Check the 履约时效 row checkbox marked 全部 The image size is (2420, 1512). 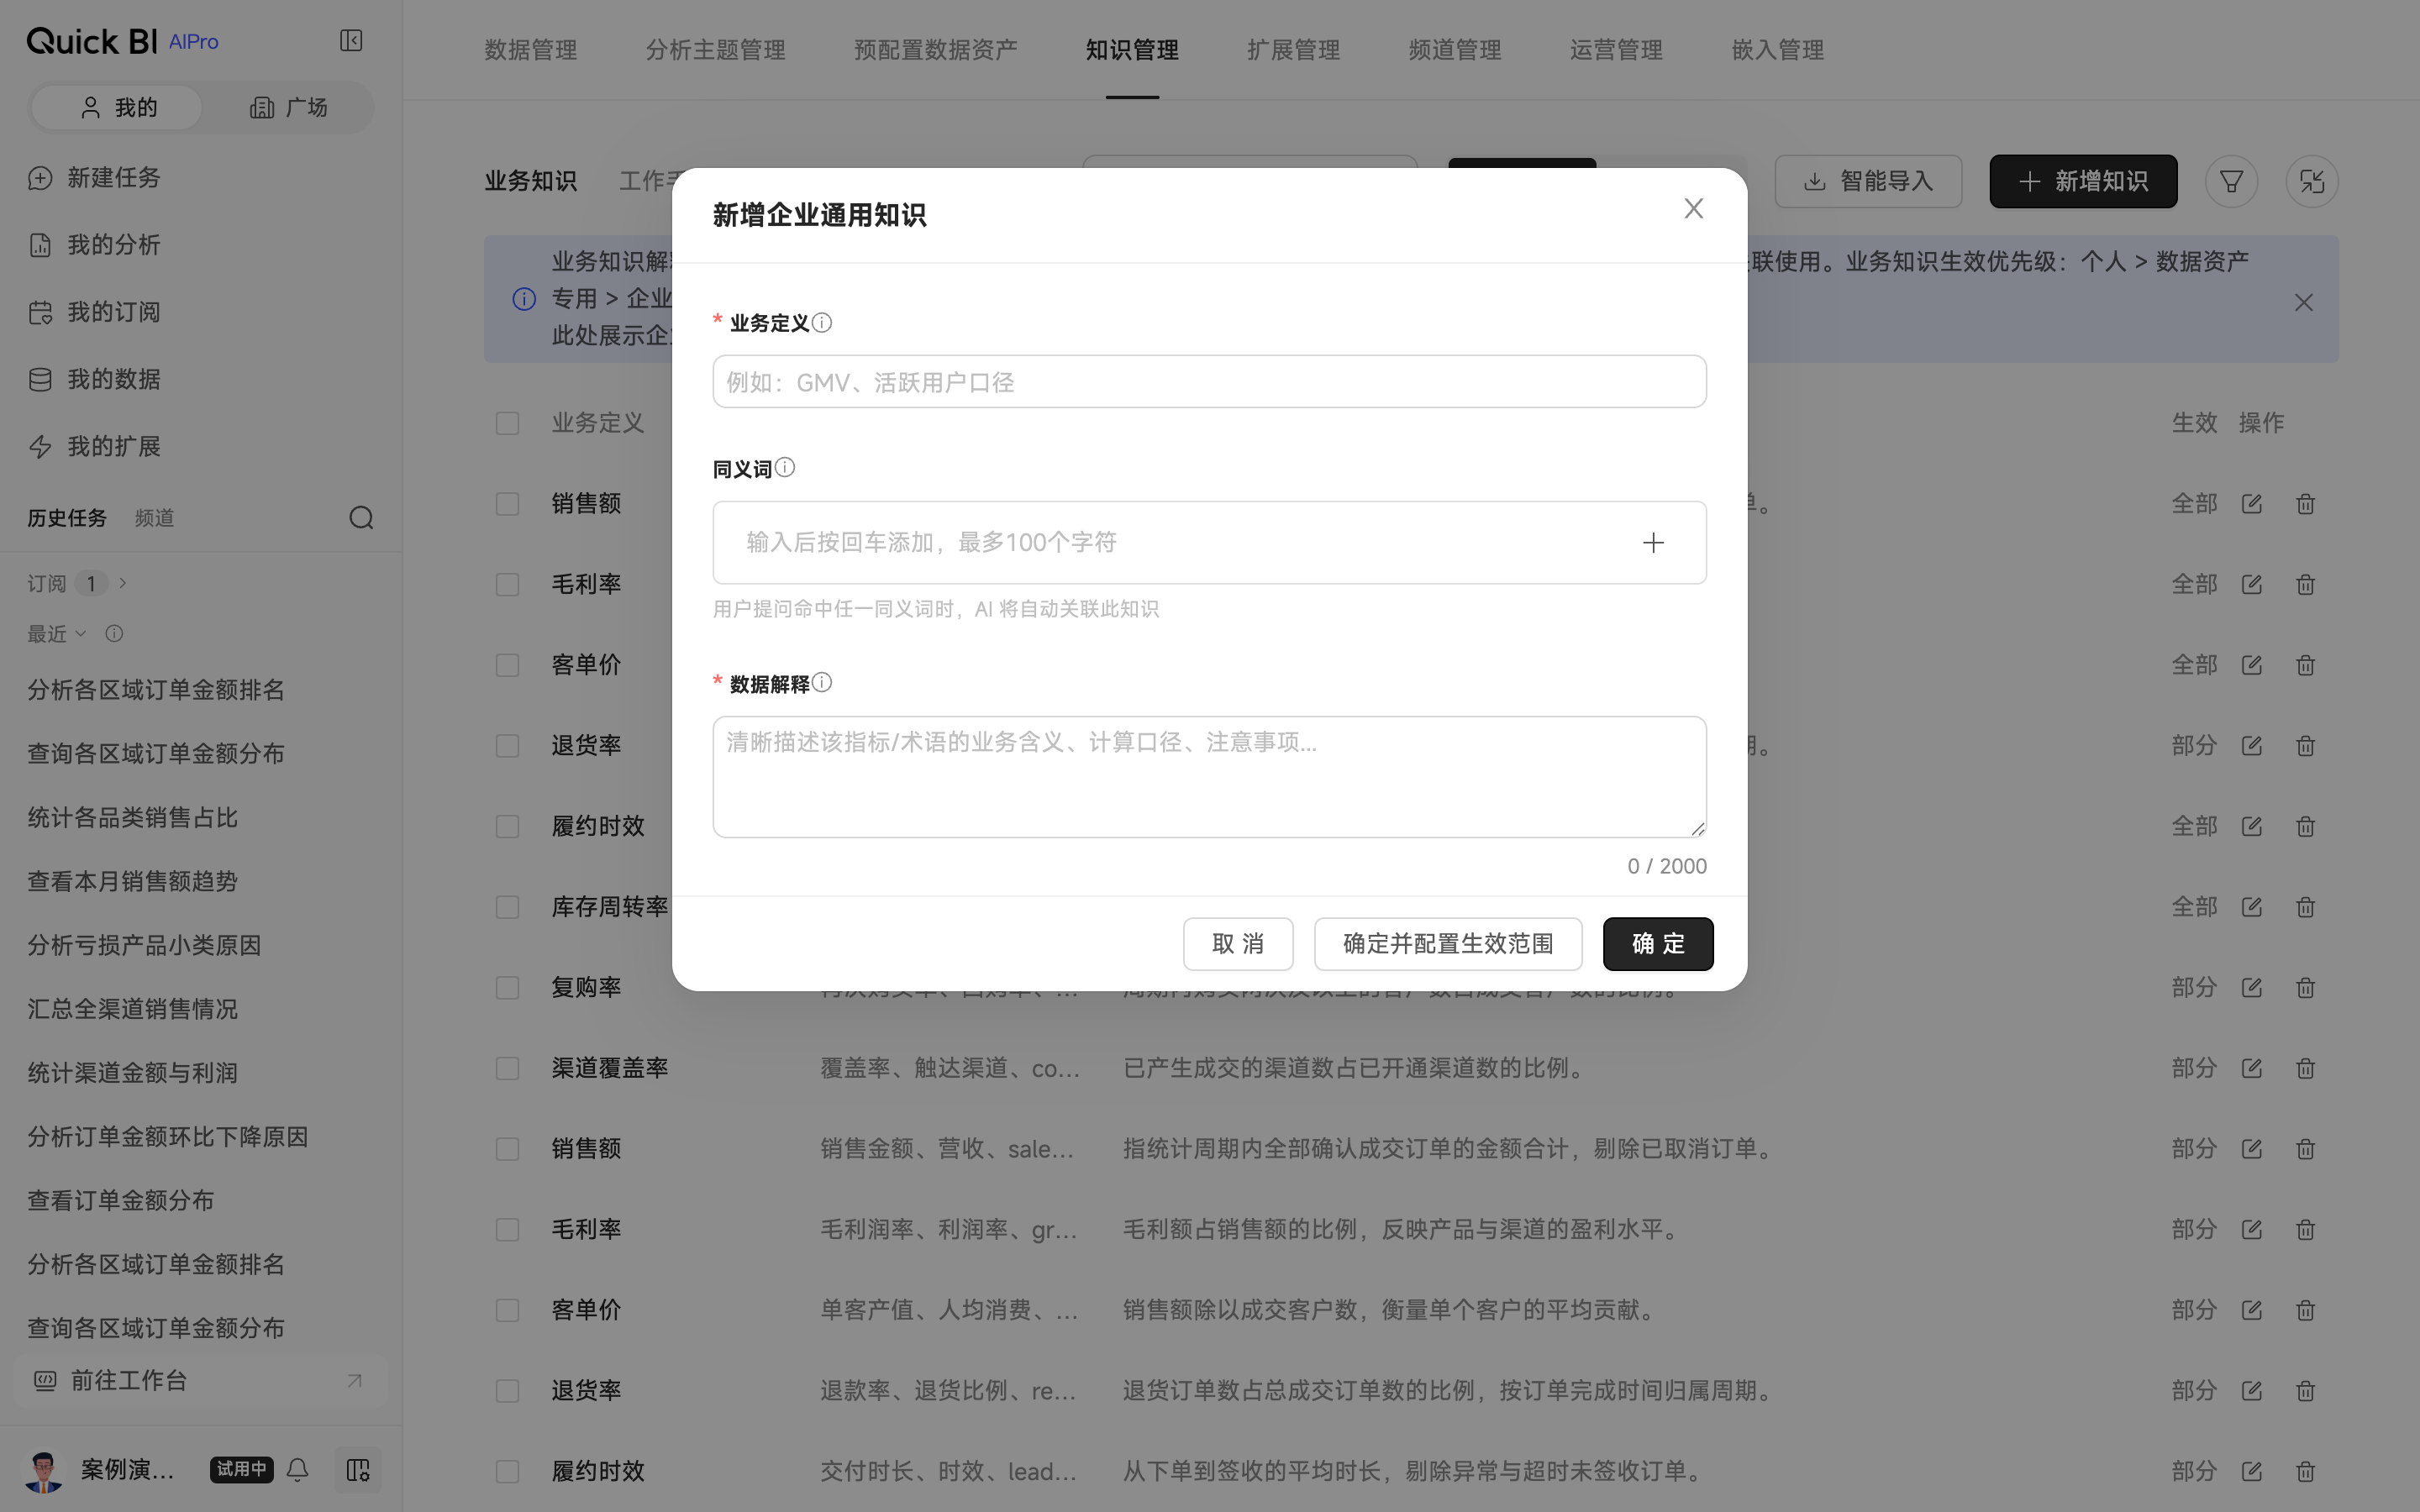[508, 826]
